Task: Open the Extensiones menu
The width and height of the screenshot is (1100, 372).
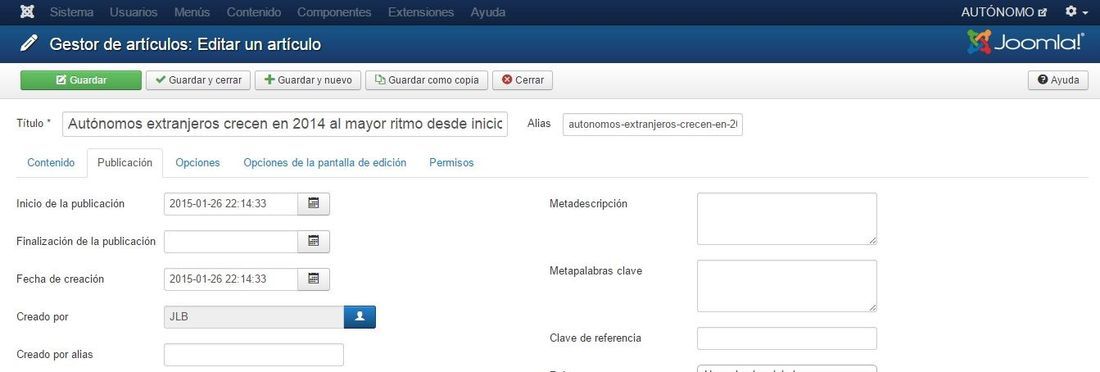Action: [421, 12]
